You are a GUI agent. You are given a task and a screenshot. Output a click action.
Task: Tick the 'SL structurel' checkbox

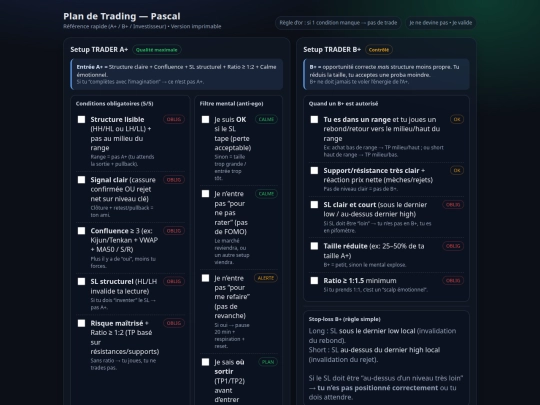[81, 281]
